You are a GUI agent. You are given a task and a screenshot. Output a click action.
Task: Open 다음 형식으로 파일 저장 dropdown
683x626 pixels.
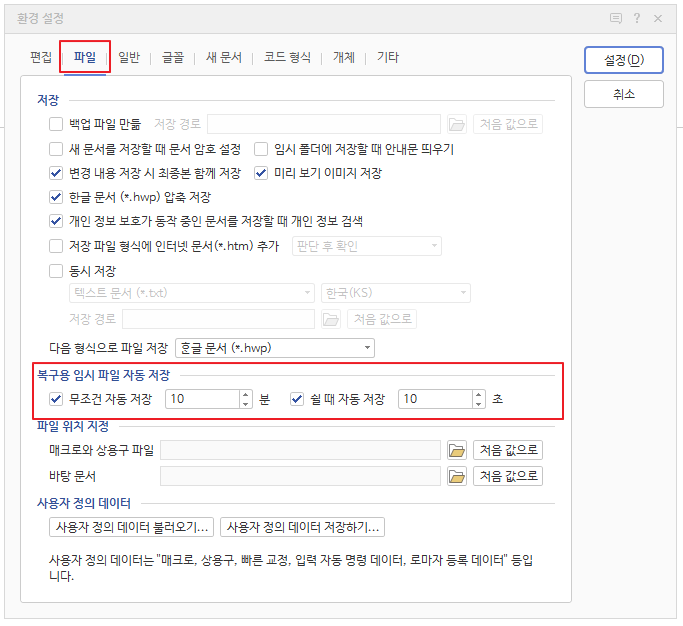[275, 348]
